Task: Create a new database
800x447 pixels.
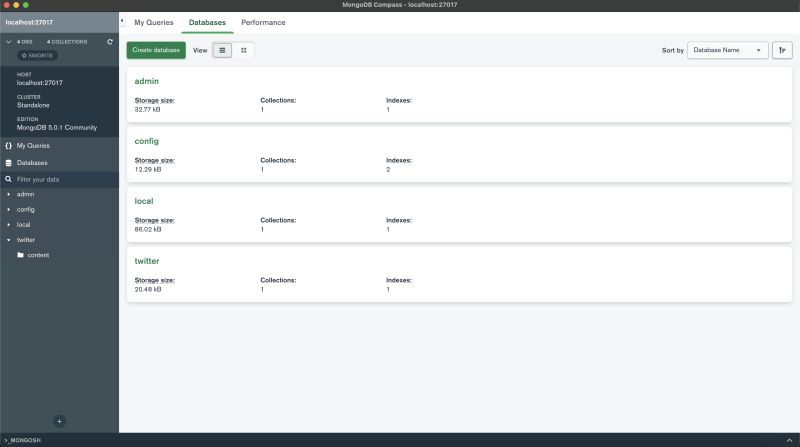Action: coord(156,50)
